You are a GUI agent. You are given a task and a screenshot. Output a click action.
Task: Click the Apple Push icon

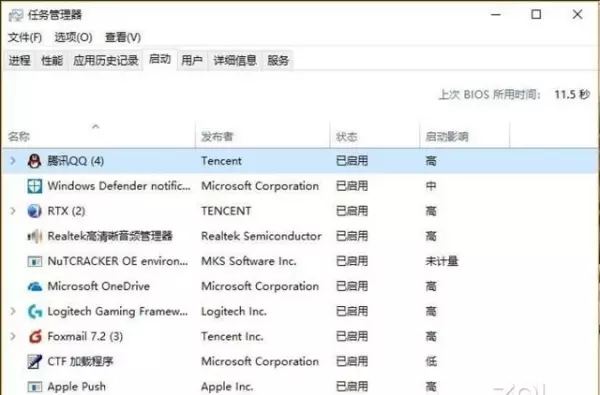[34, 387]
